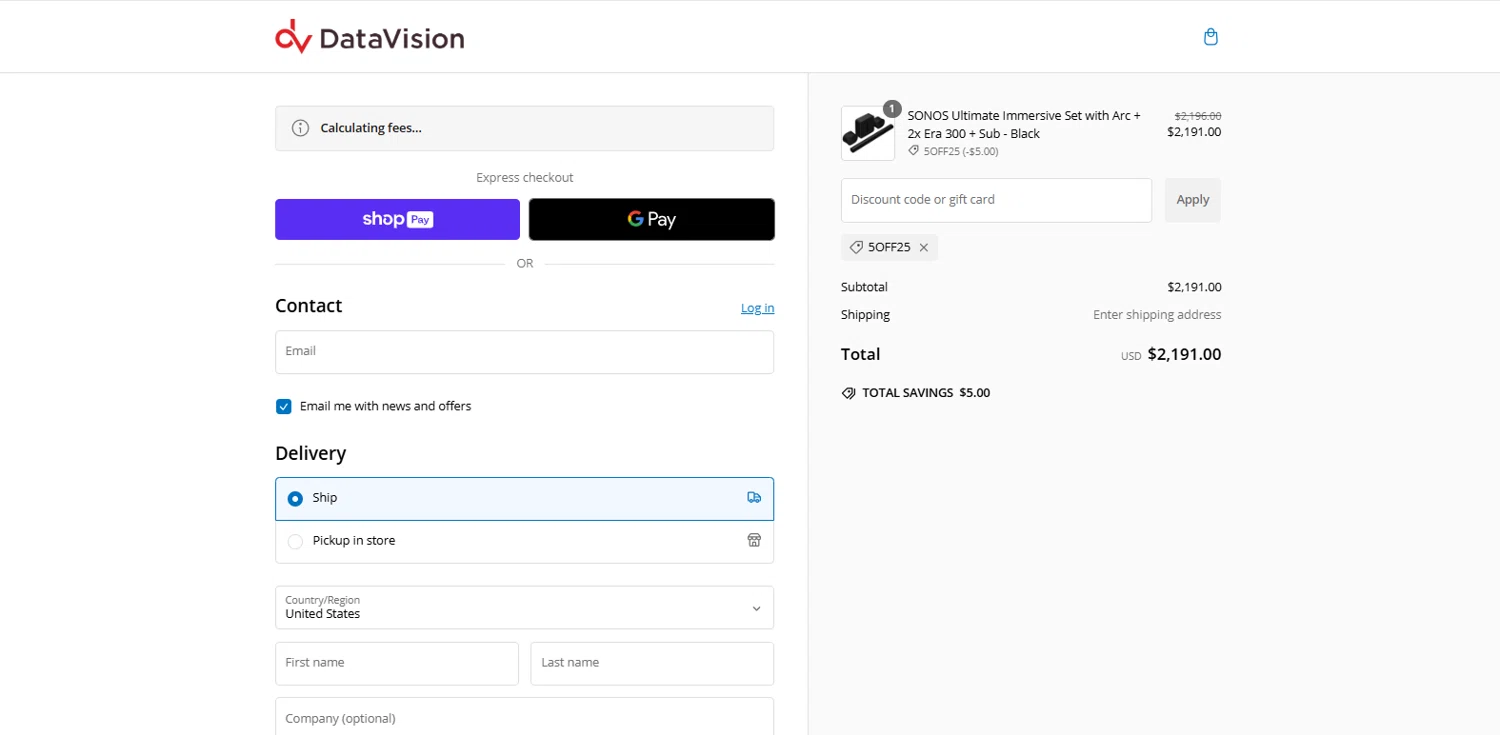Click the Delivery section heading
The height and width of the screenshot is (735, 1500).
tap(311, 453)
